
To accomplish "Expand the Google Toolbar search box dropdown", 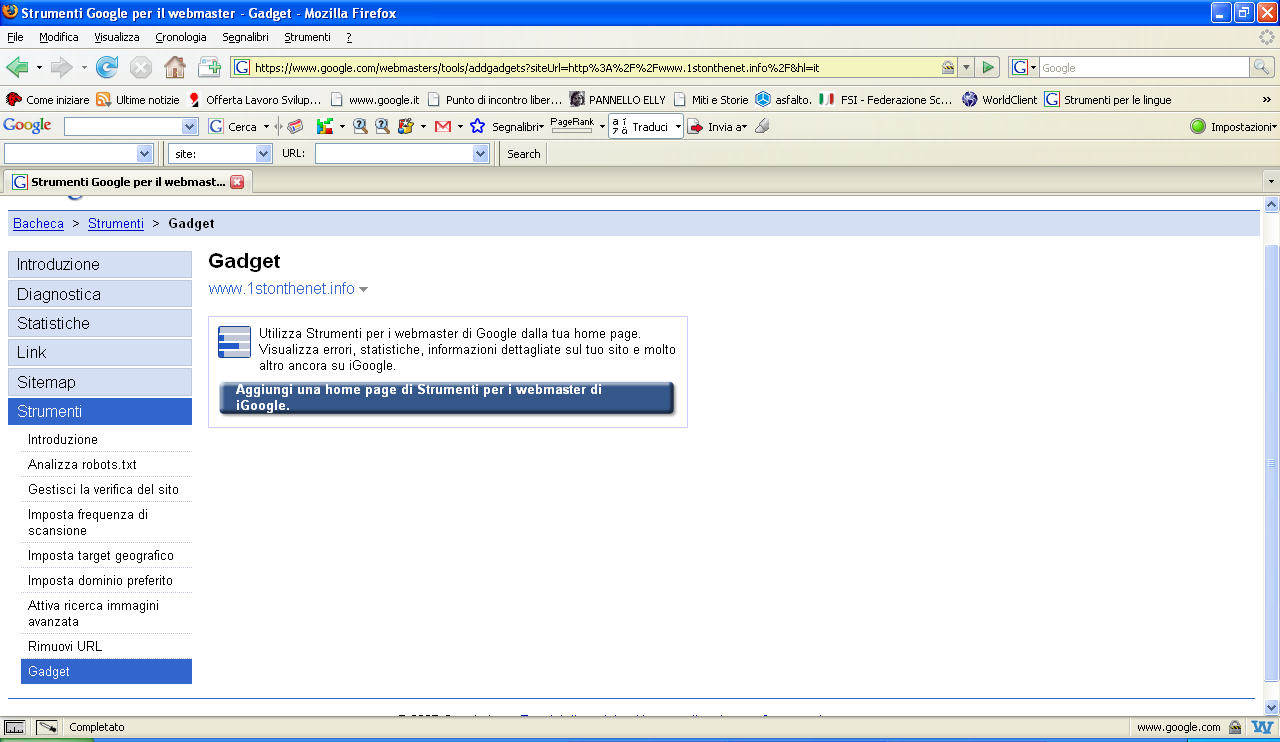I will [x=190, y=126].
